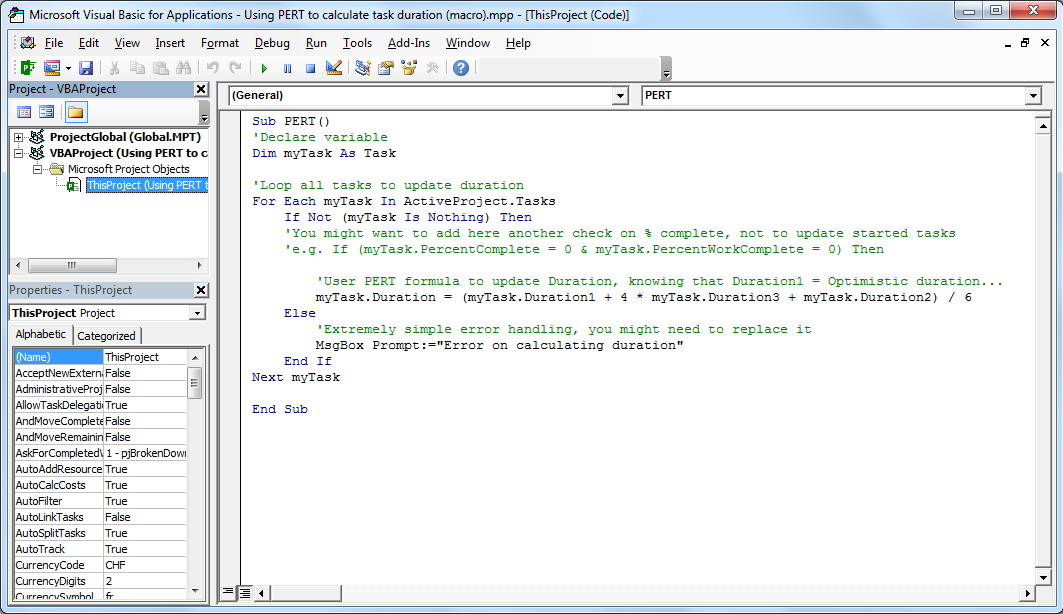Select the (Name) property row
Viewport: 1063px width, 614px height.
[x=100, y=357]
